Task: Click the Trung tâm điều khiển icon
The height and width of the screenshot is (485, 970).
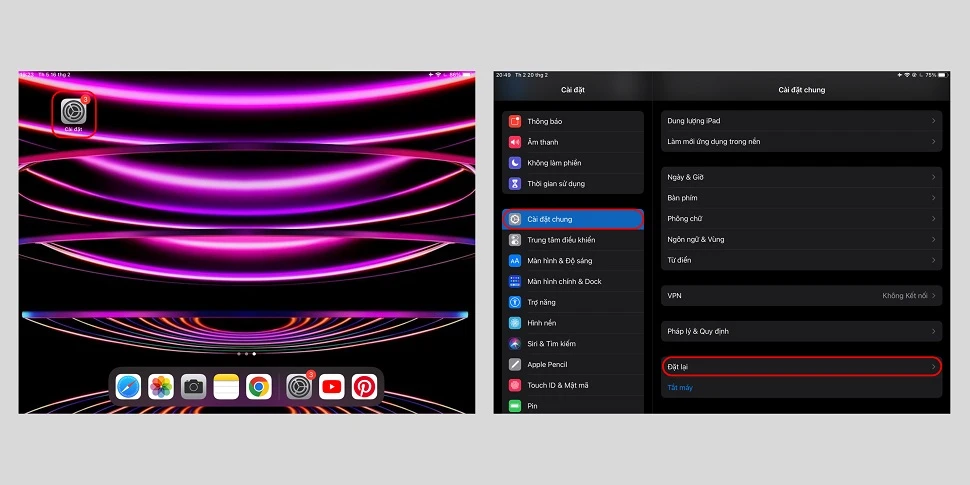Action: coord(515,240)
